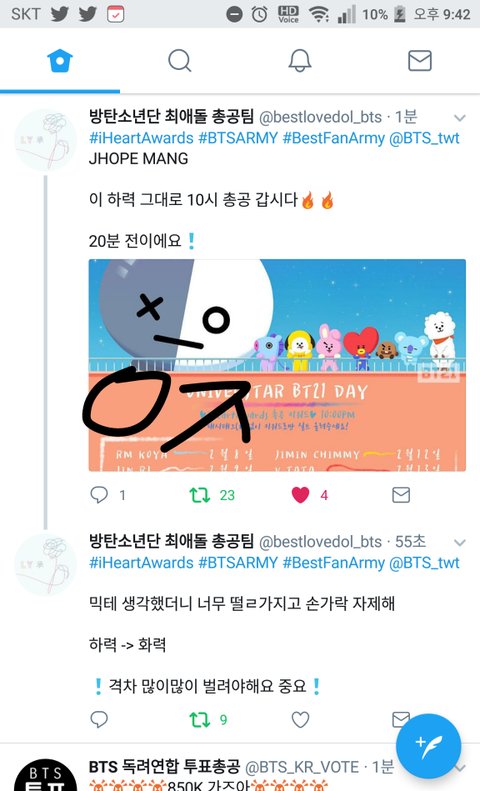
Task: Open @BTS_twt mention in second tweet
Action: pyautogui.click(x=425, y=562)
